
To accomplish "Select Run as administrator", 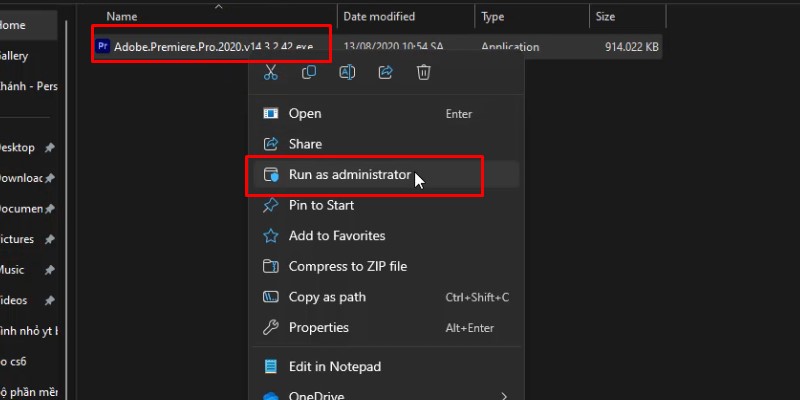I will [350, 174].
